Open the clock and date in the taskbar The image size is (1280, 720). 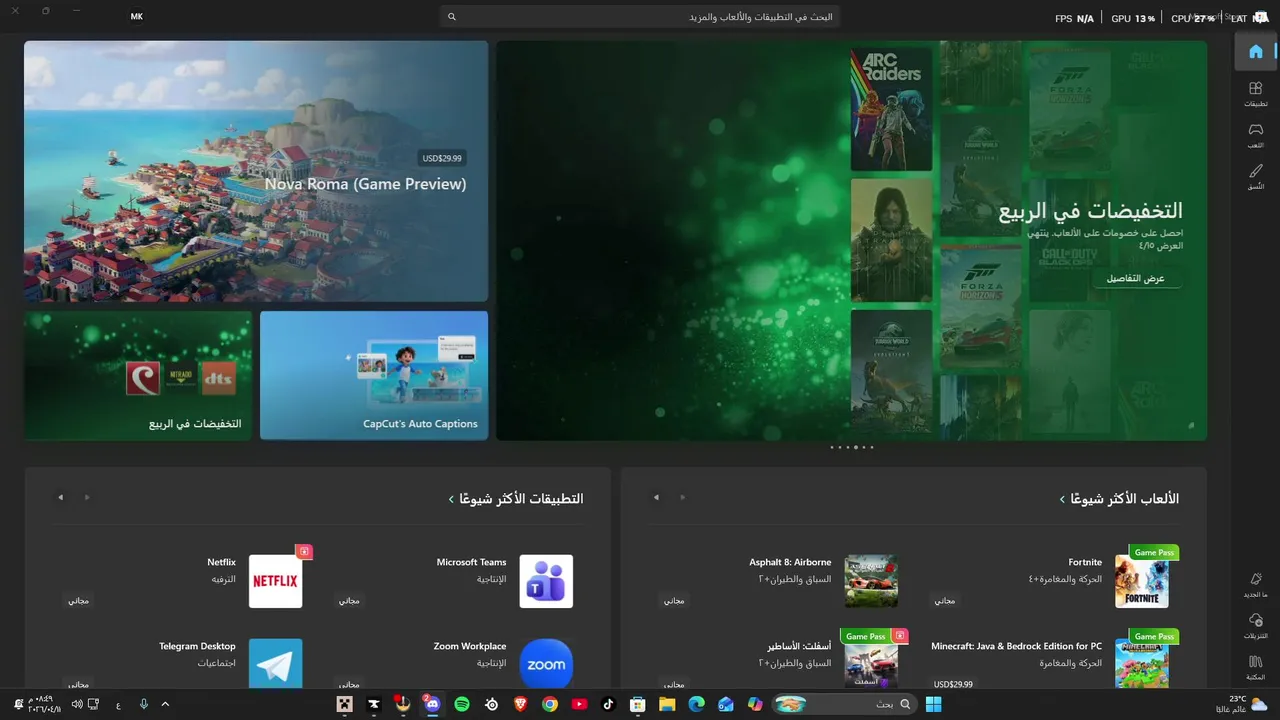tap(44, 704)
